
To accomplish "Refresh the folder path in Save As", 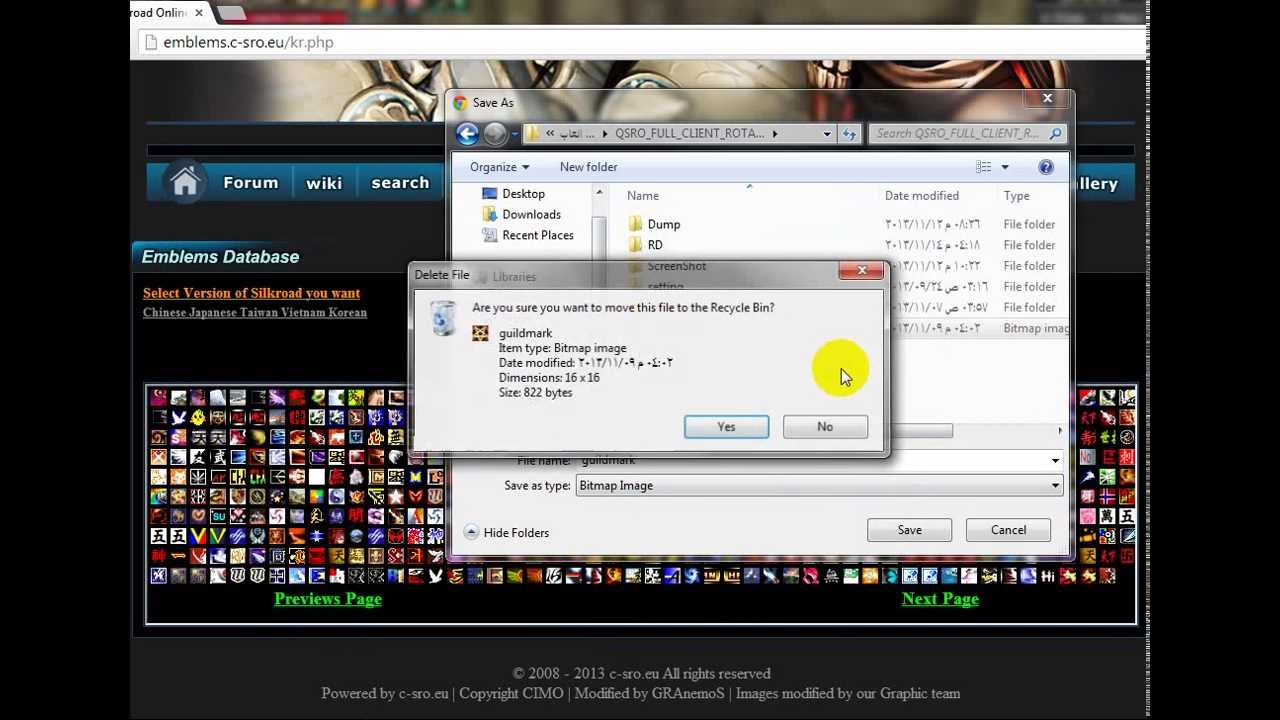I will [849, 133].
